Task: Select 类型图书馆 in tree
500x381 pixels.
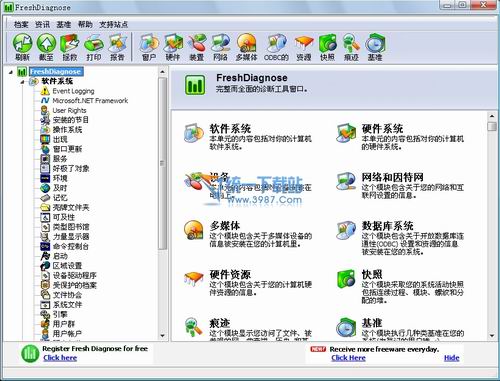Action: 71,227
